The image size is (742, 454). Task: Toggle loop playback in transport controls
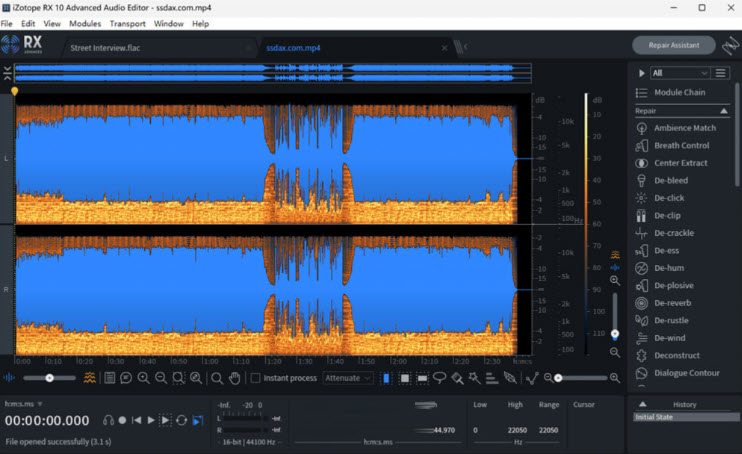[182, 421]
